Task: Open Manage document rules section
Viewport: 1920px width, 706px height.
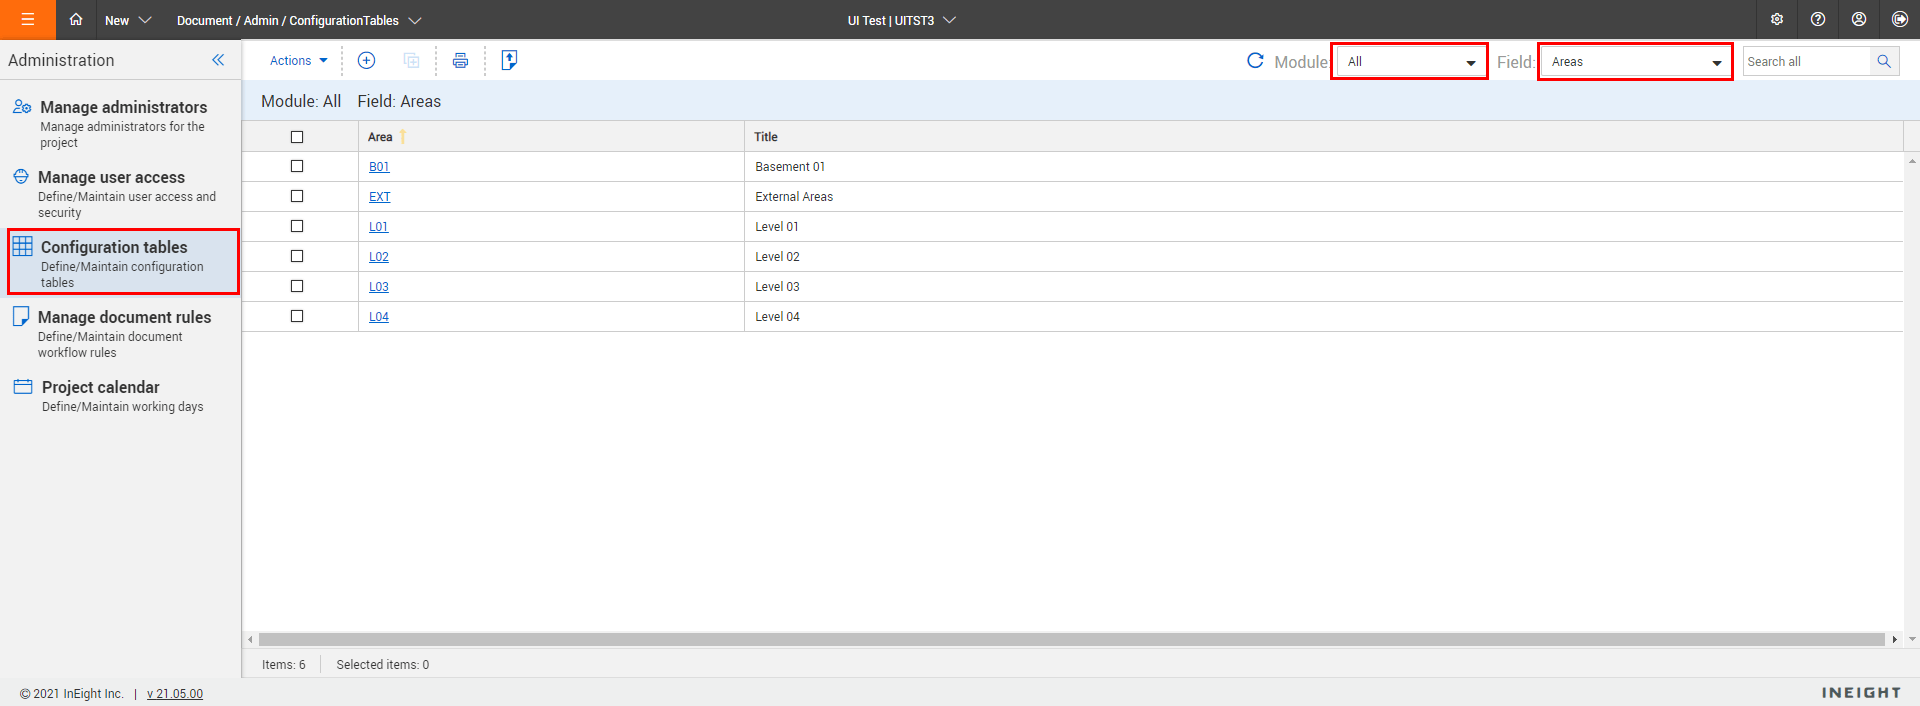Action: pos(121,333)
